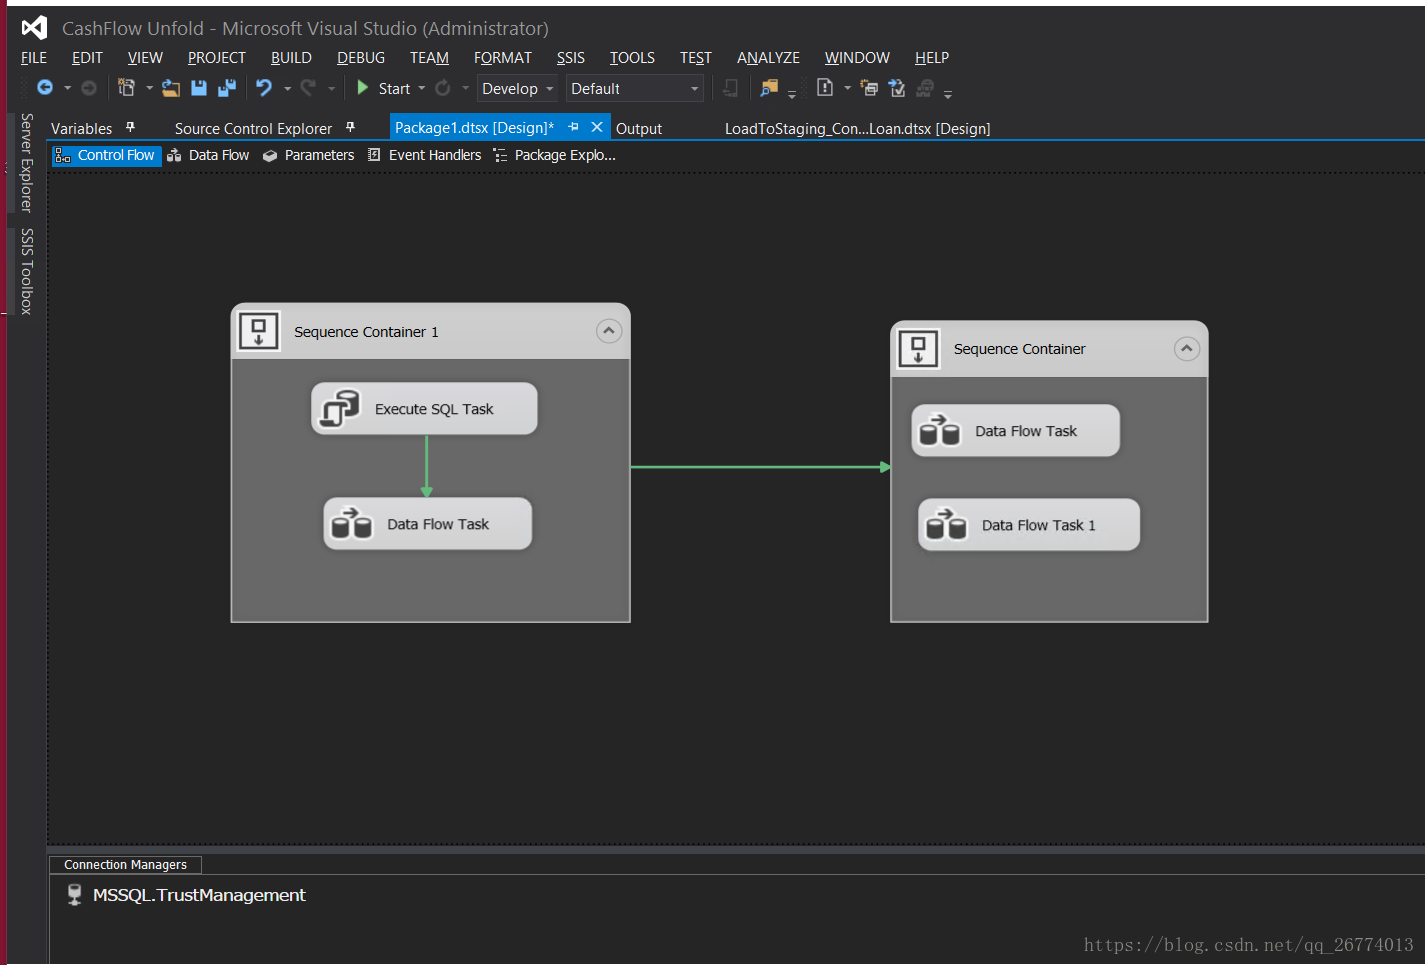The height and width of the screenshot is (965, 1425).
Task: Click the Sequence Container 1 header icon
Action: click(x=258, y=331)
